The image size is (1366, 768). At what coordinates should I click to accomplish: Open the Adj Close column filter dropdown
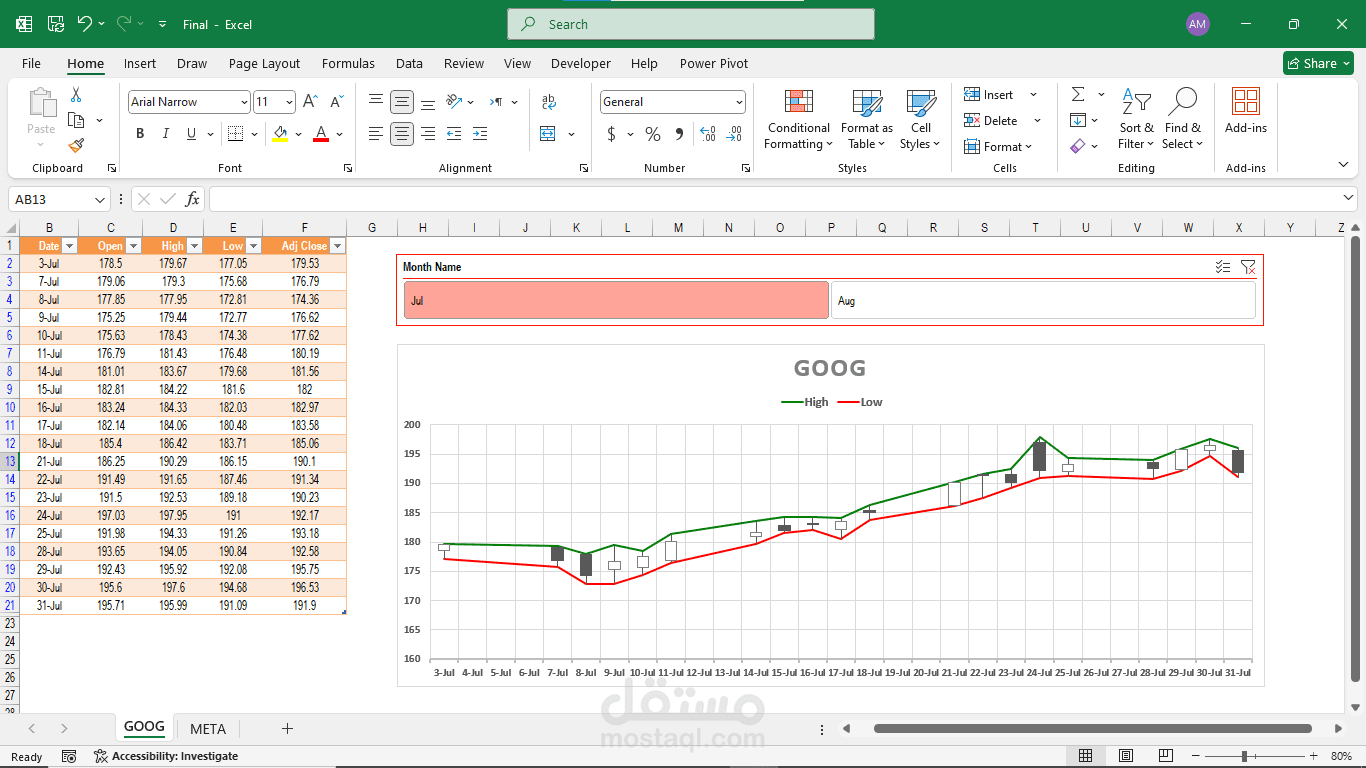[337, 245]
